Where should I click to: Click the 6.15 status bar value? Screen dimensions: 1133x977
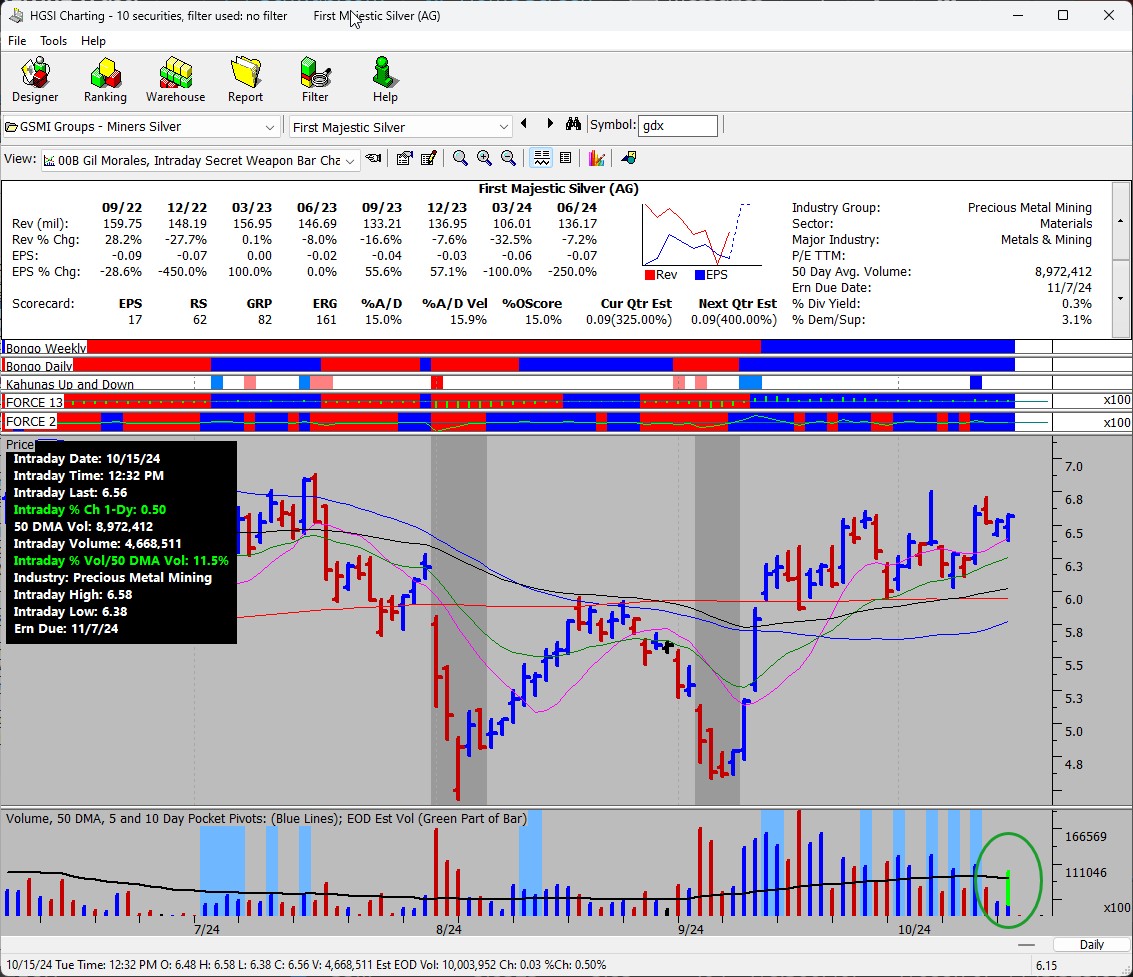coord(1046,965)
